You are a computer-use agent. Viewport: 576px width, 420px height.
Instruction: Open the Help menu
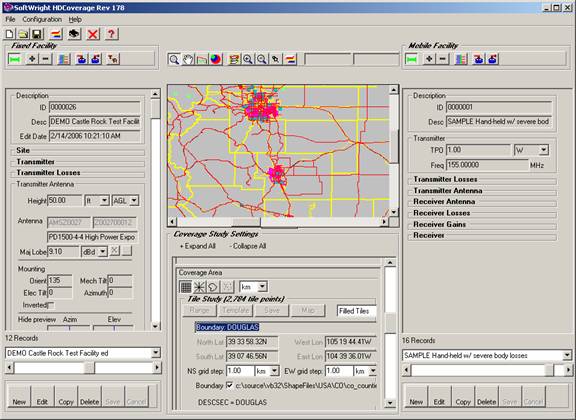pos(75,19)
